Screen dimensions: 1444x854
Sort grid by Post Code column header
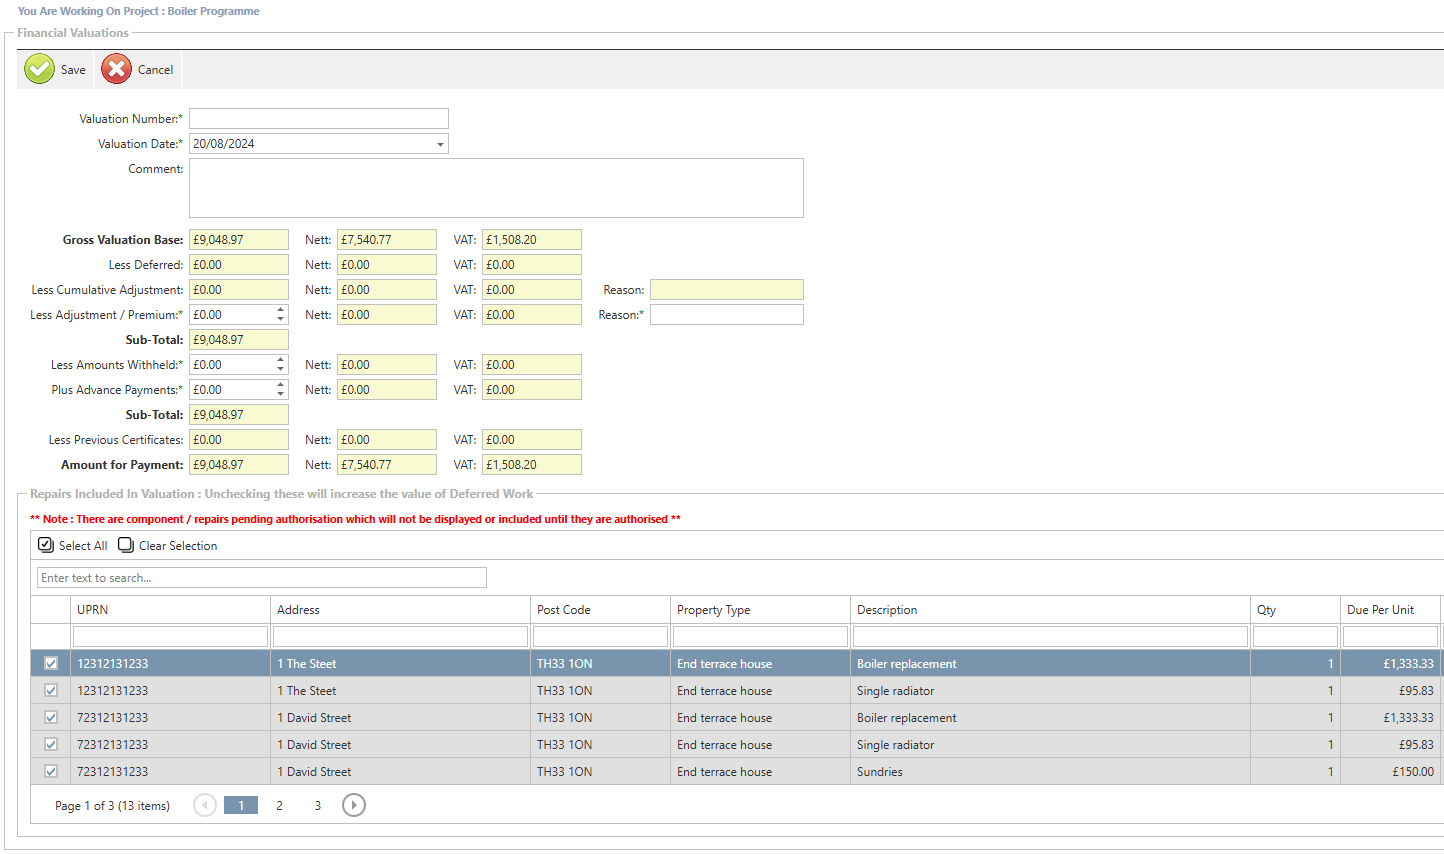[564, 610]
